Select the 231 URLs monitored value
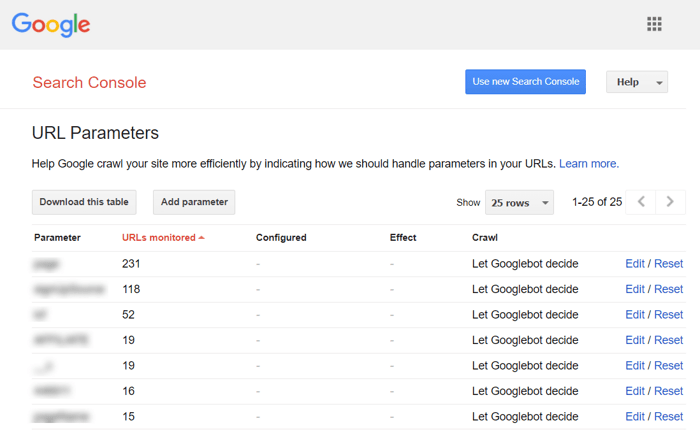This screenshot has height=430, width=700. [131, 264]
